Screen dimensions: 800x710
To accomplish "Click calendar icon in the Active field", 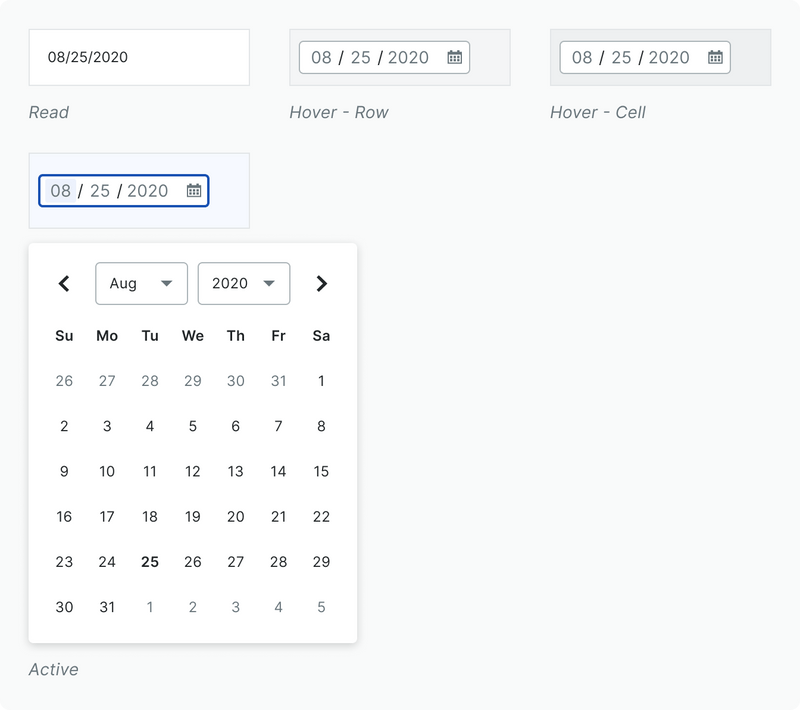I will (194, 190).
